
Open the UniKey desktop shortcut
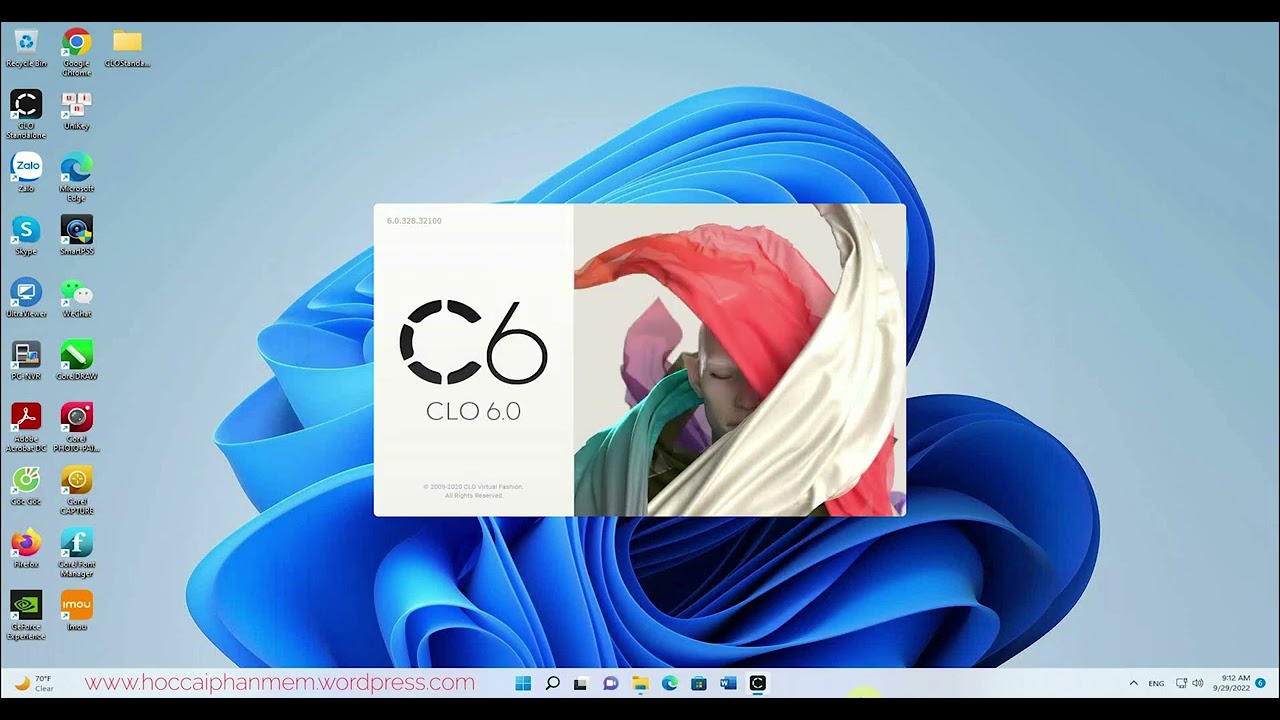pos(77,110)
